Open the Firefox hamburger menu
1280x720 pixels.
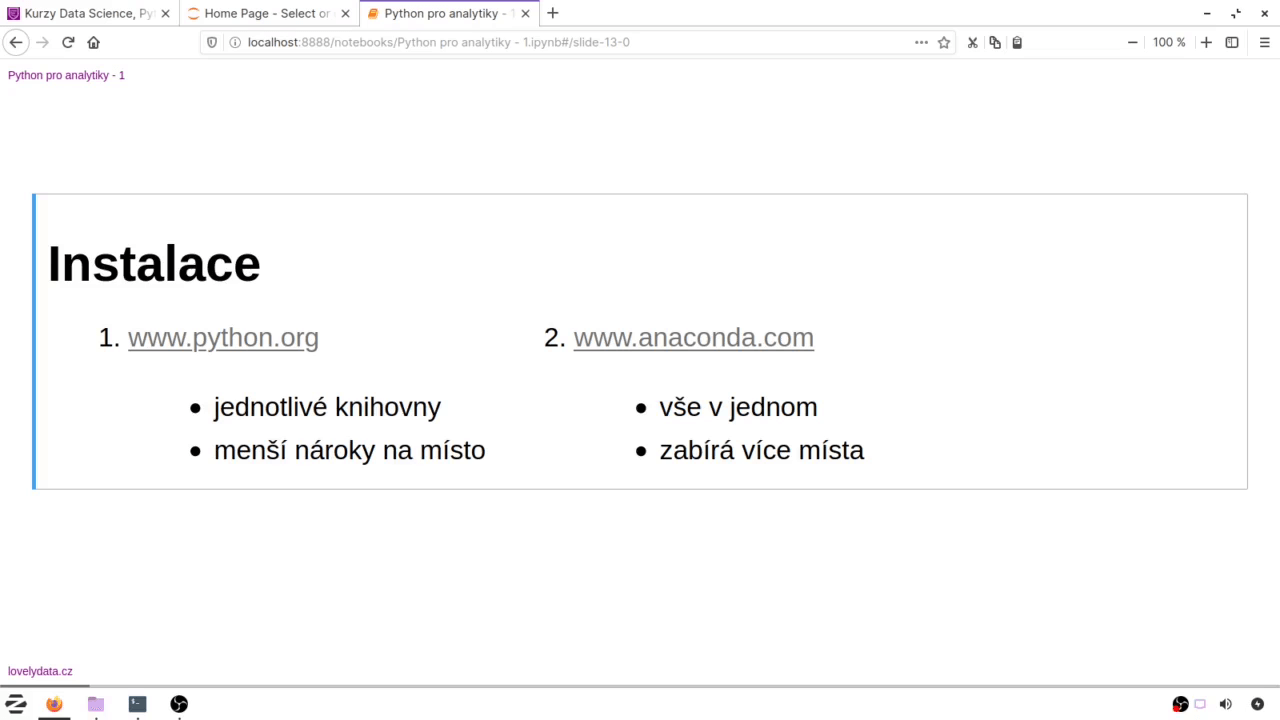click(1264, 42)
